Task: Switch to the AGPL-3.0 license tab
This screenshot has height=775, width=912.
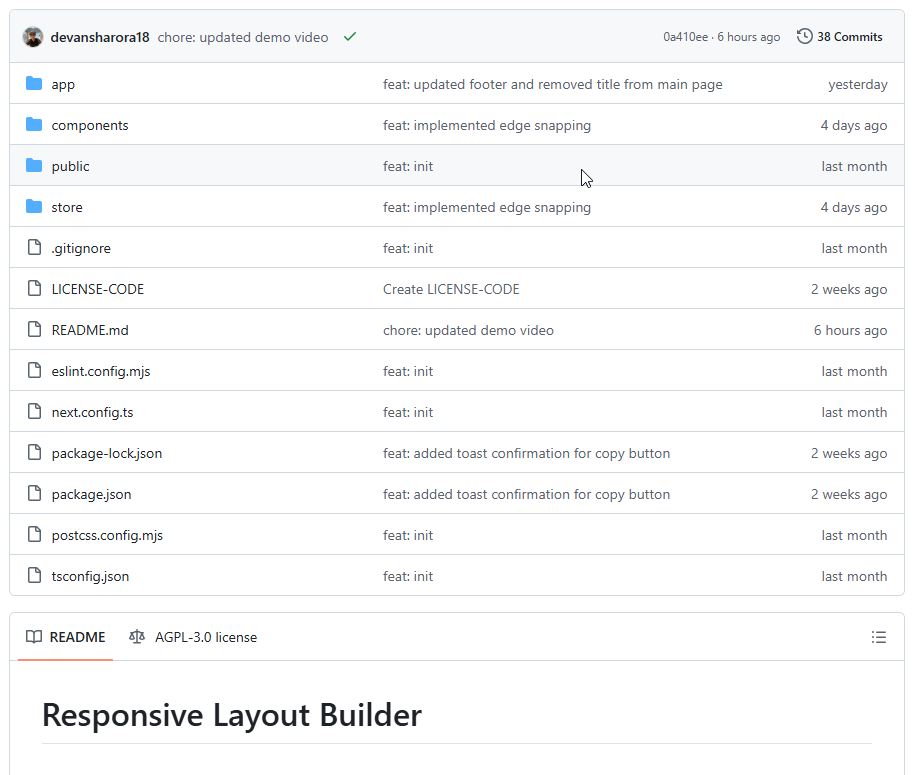Action: coord(193,637)
